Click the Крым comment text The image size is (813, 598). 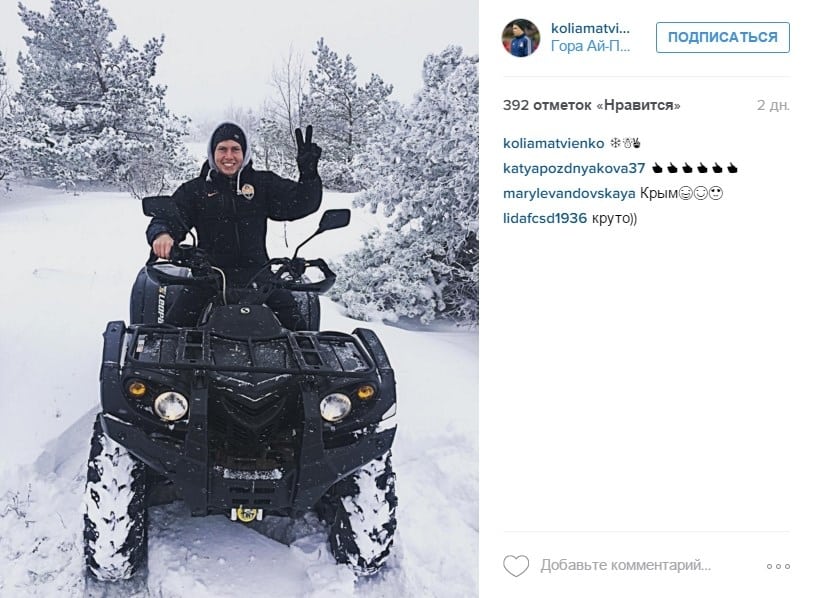point(659,194)
